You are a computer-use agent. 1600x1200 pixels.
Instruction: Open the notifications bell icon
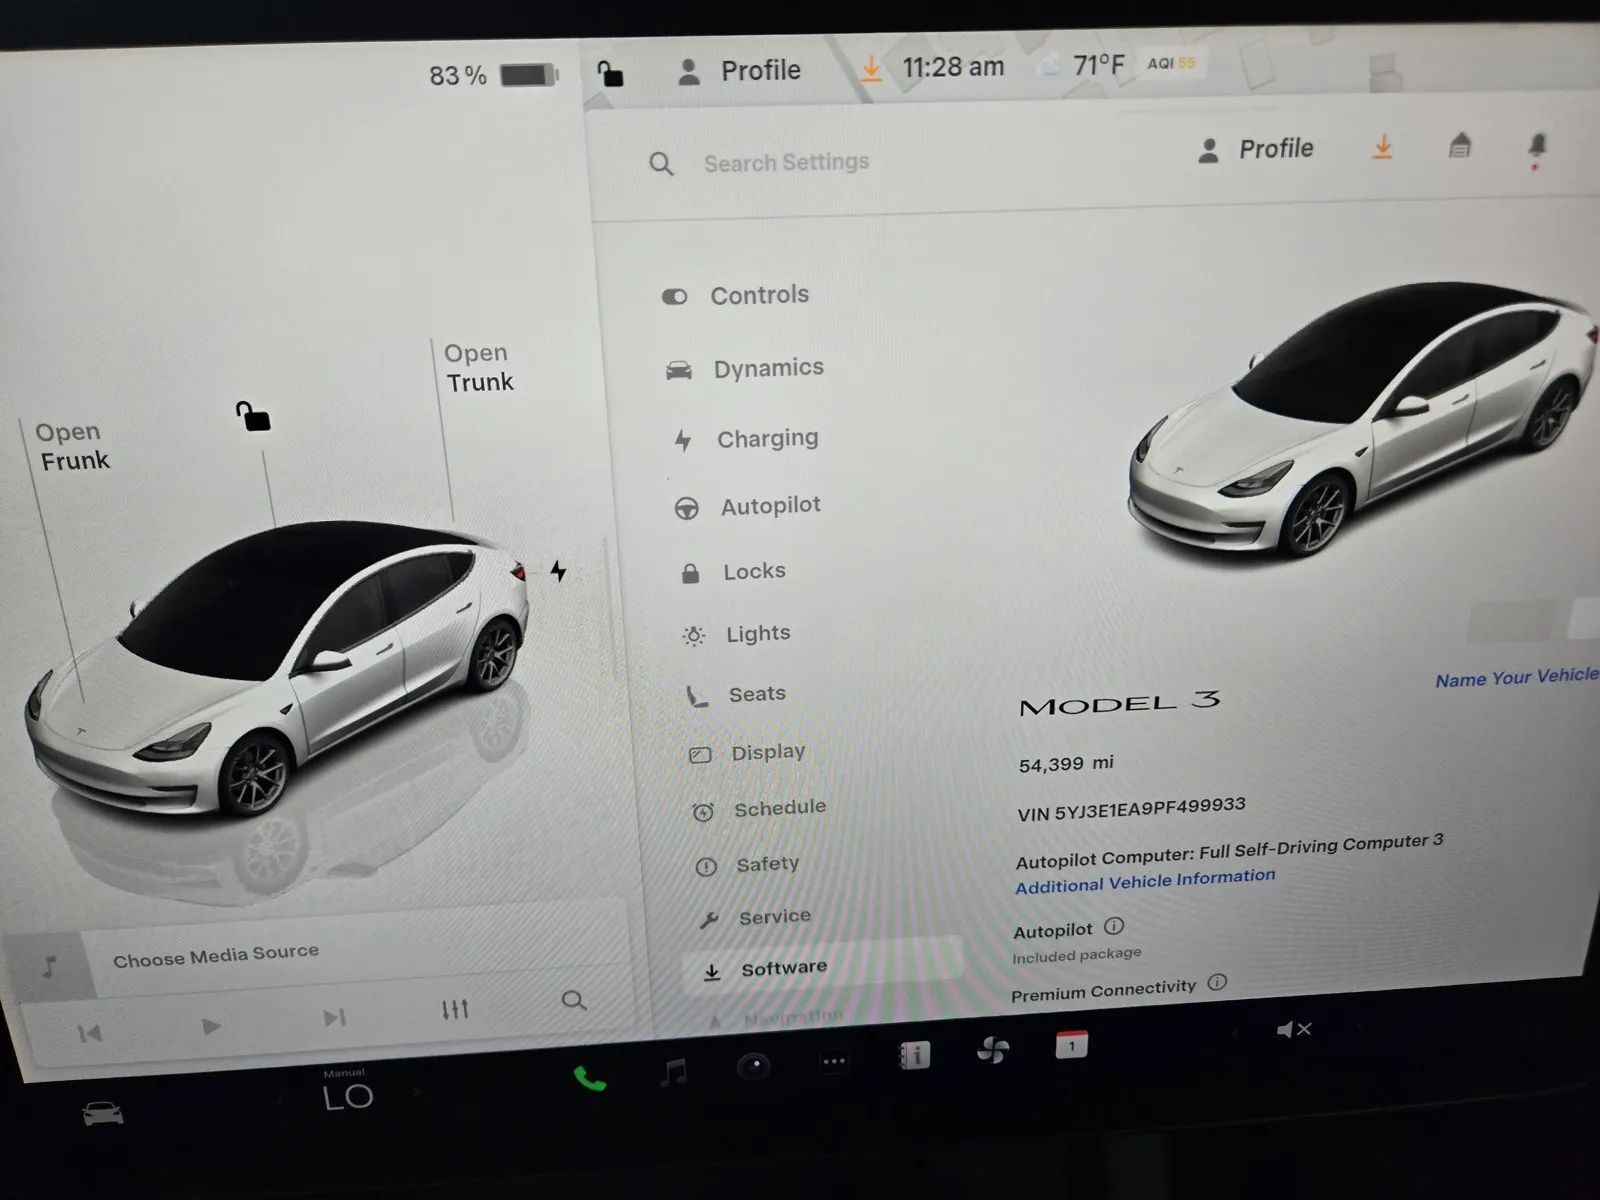point(1537,147)
